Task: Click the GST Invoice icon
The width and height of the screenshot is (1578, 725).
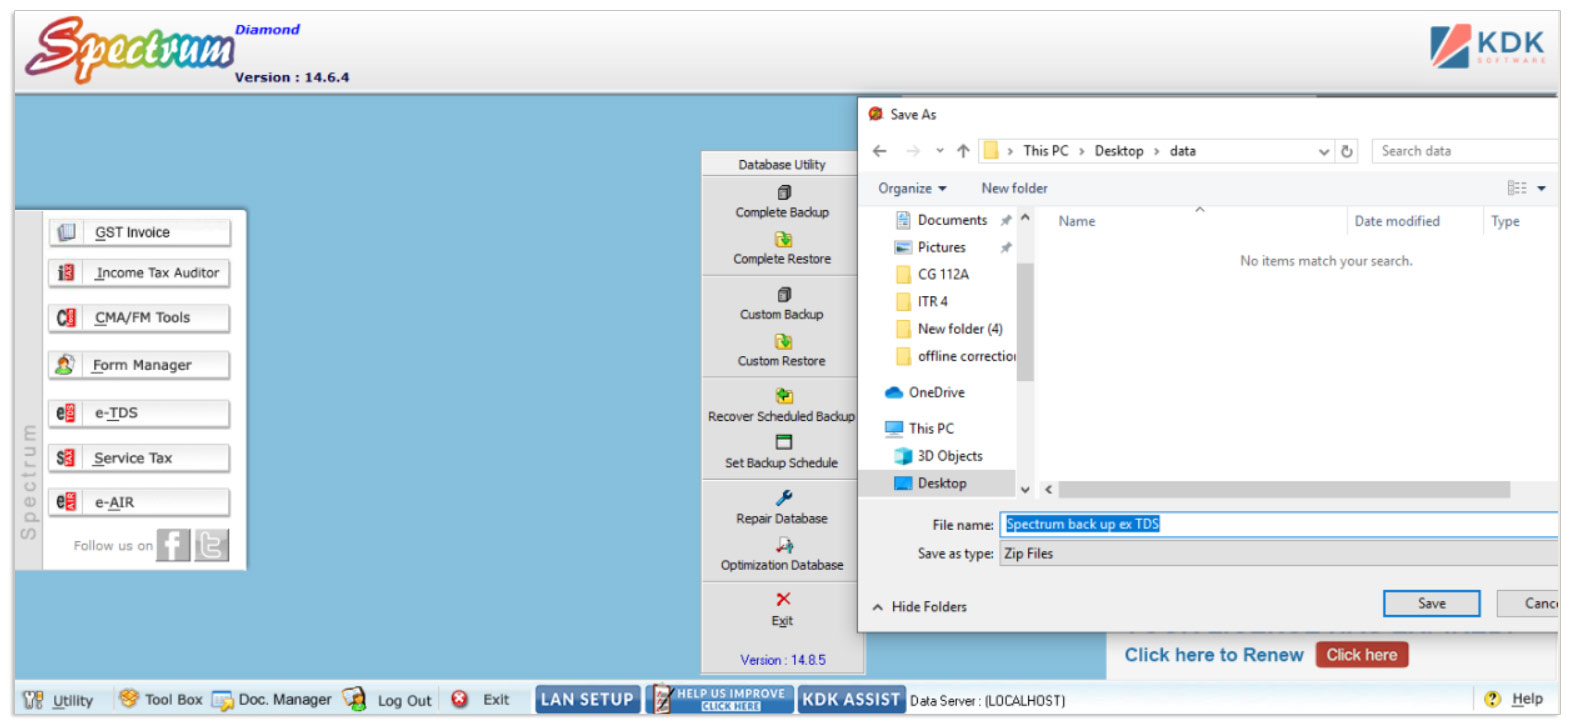Action: click(66, 232)
